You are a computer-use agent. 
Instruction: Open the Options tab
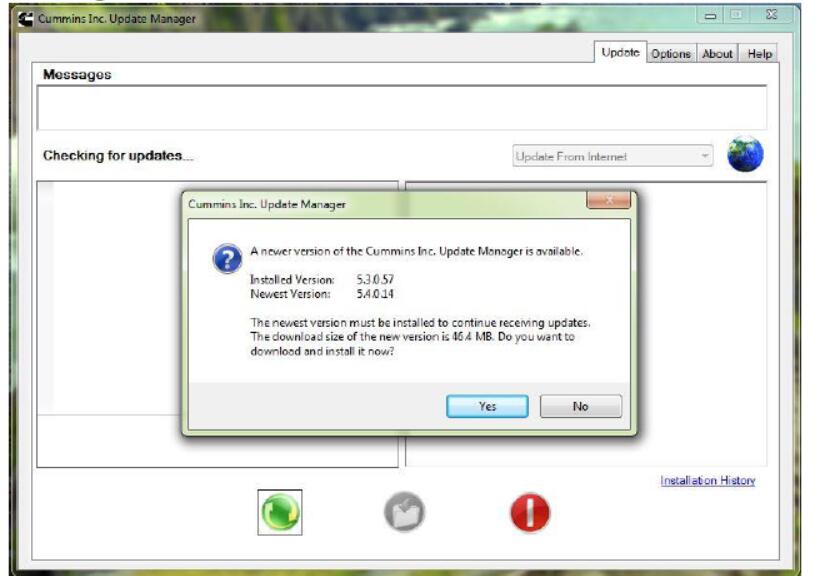coord(671,53)
